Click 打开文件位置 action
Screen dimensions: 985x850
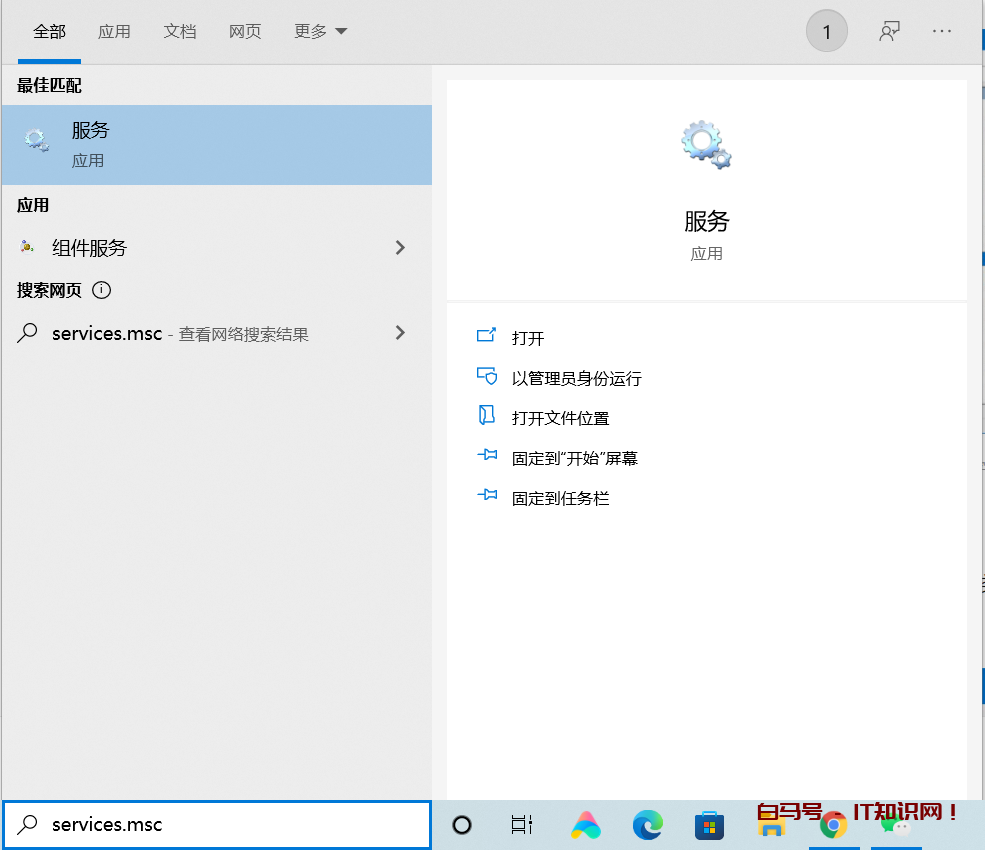[x=560, y=418]
